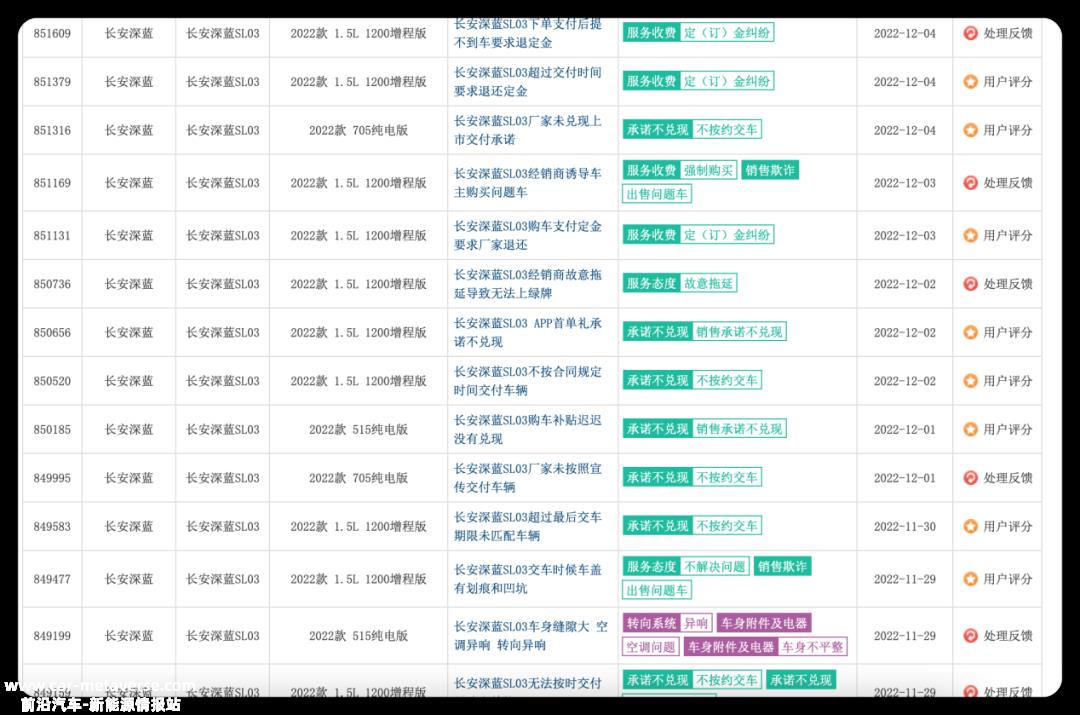Click the 车身附件及电器 车身不平整 tag

click(x=765, y=647)
